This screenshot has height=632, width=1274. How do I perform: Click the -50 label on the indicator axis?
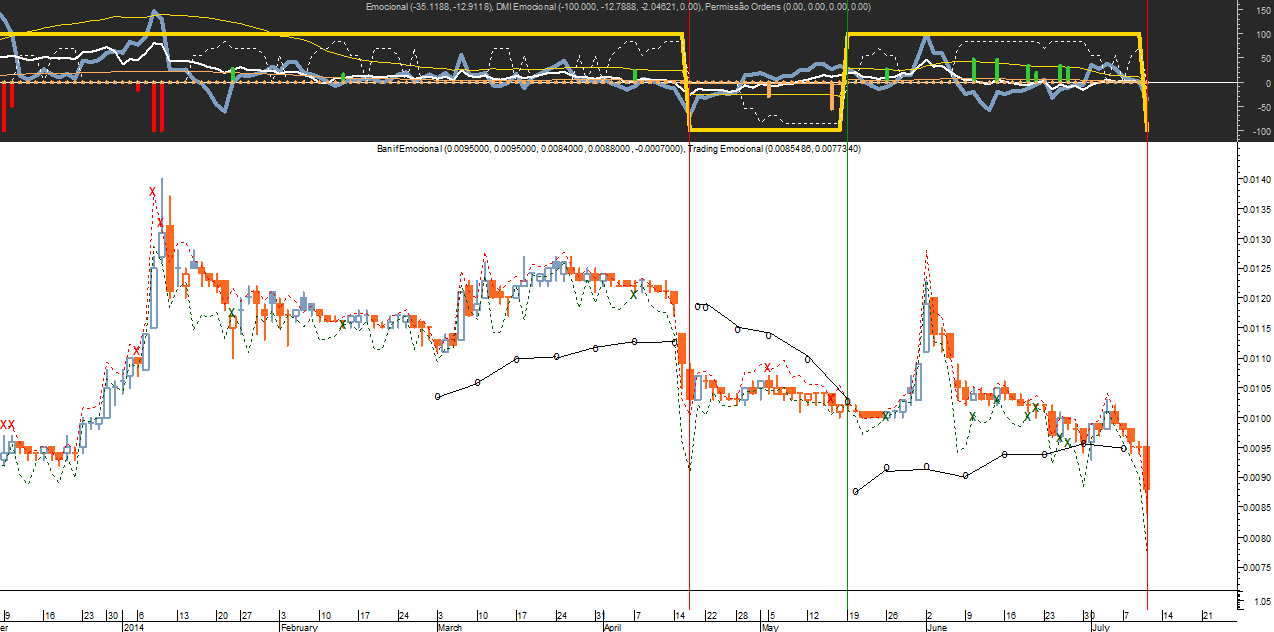(1264, 108)
